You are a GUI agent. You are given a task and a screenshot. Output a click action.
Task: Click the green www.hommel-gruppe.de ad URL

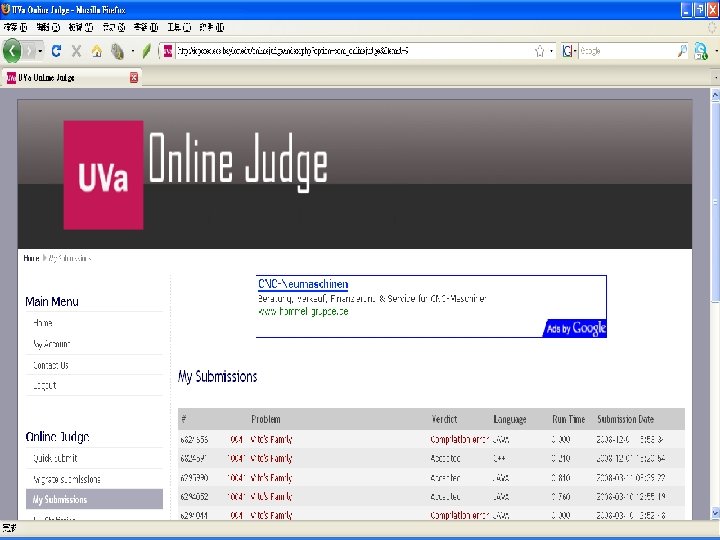[x=303, y=311]
